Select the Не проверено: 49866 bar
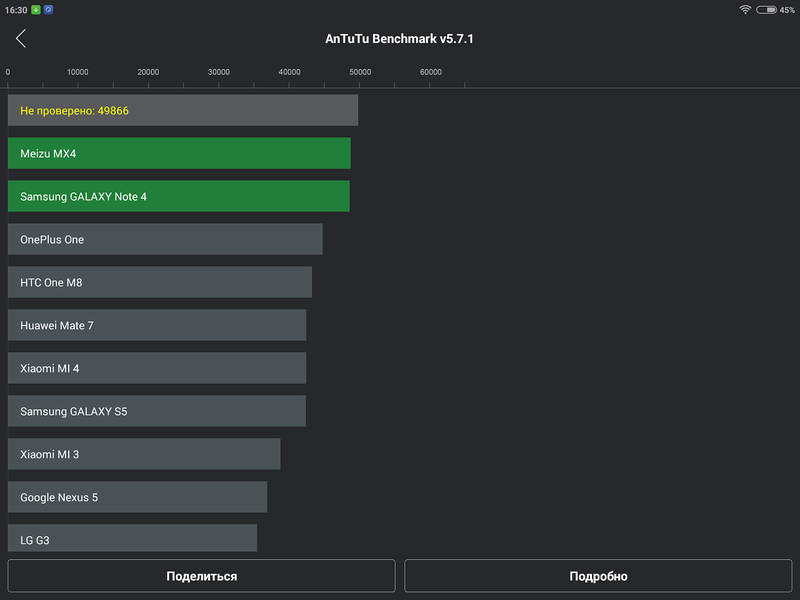This screenshot has width=800, height=600. tap(183, 110)
